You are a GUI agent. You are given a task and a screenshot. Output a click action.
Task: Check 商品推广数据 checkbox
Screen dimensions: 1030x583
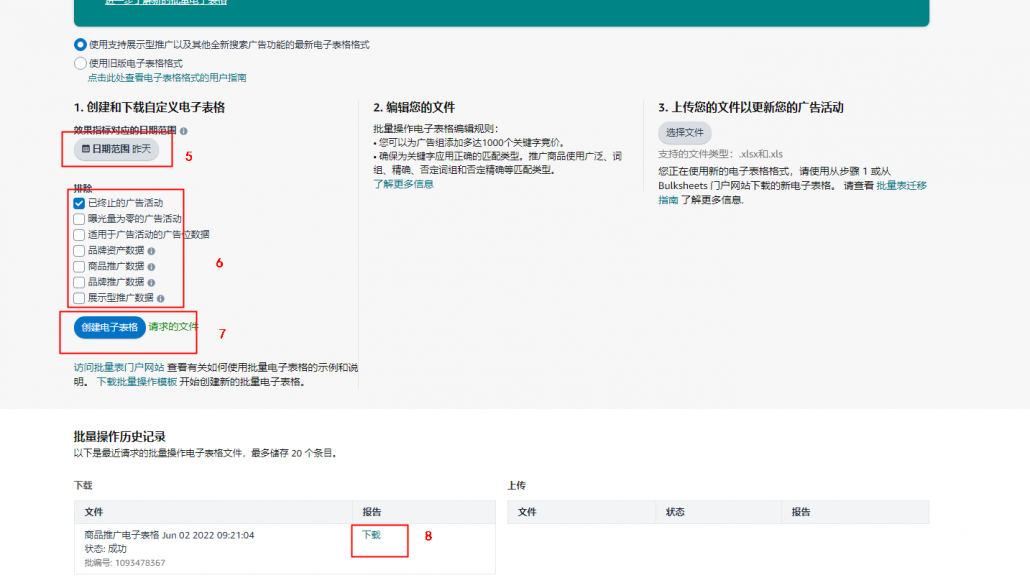pyautogui.click(x=79, y=266)
